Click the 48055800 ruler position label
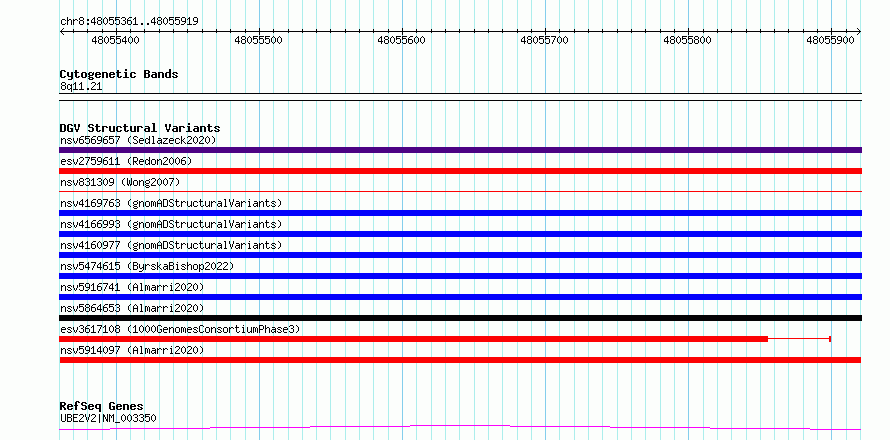 point(687,41)
